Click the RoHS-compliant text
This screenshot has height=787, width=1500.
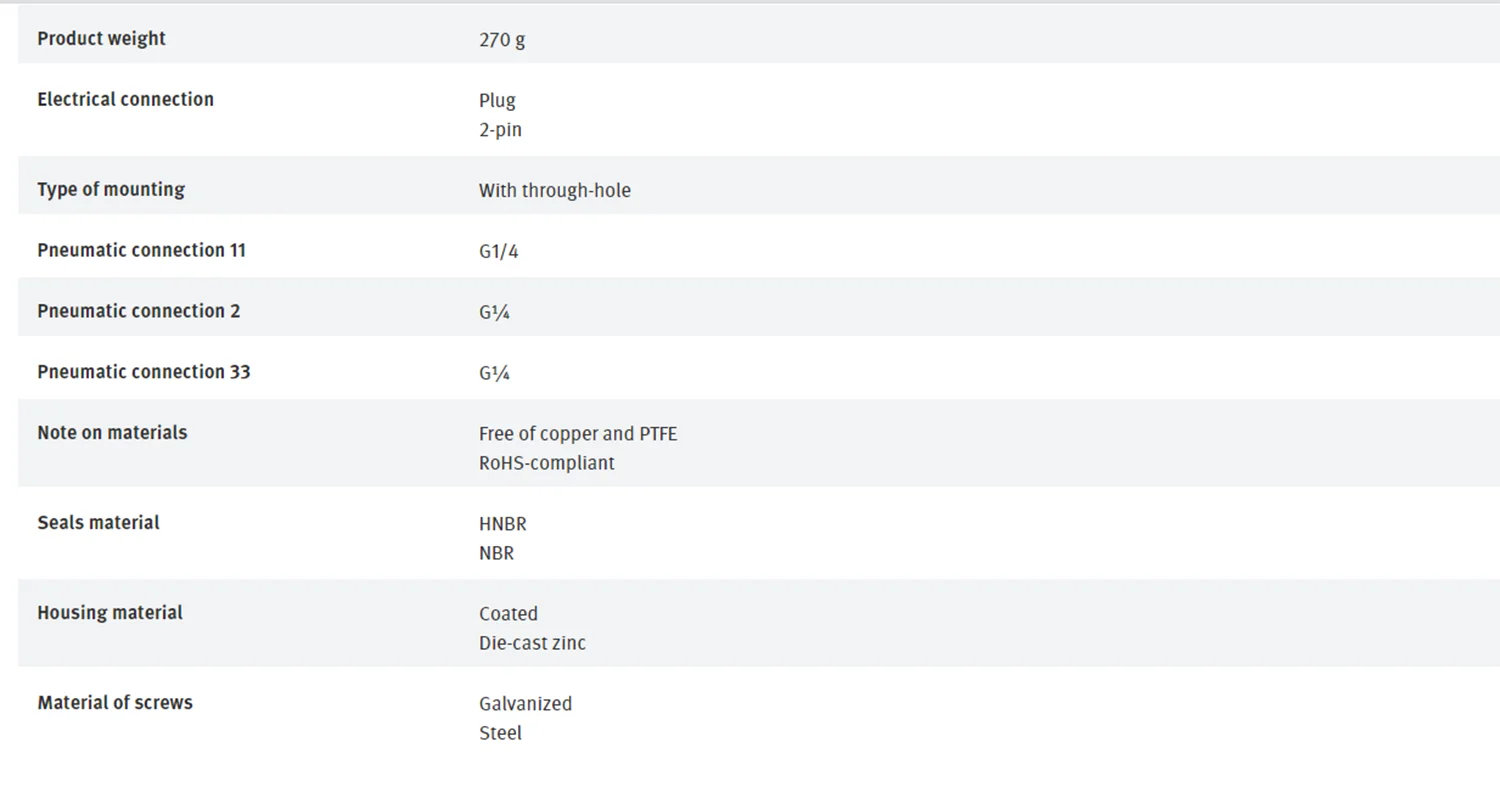pos(546,463)
